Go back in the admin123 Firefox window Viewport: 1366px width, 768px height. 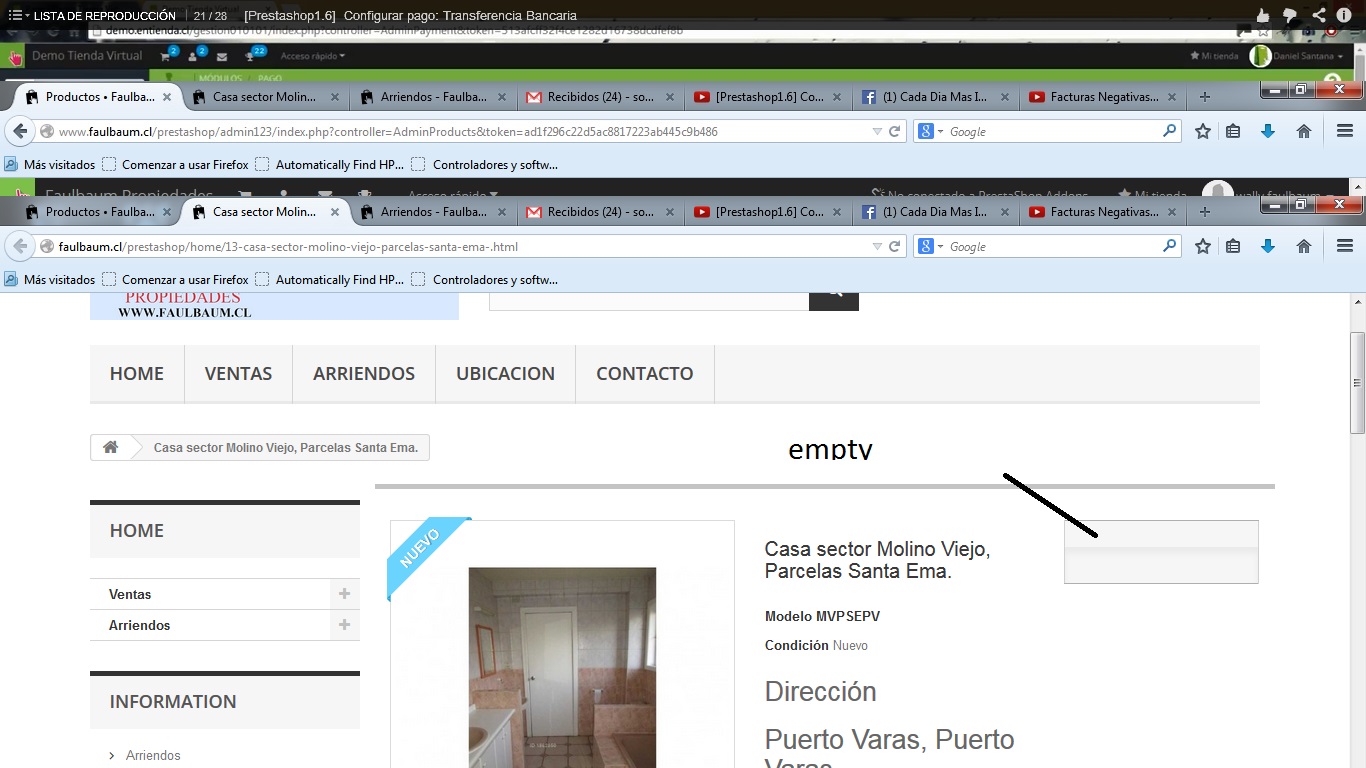(20, 131)
